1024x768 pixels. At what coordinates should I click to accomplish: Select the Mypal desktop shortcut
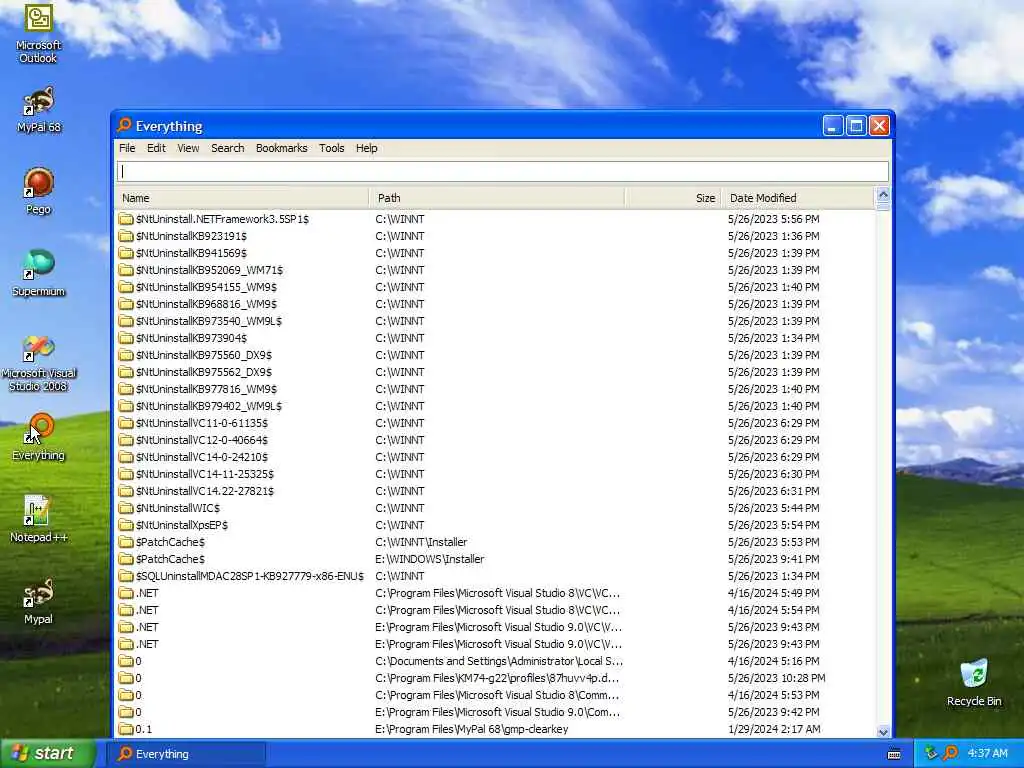(39, 601)
